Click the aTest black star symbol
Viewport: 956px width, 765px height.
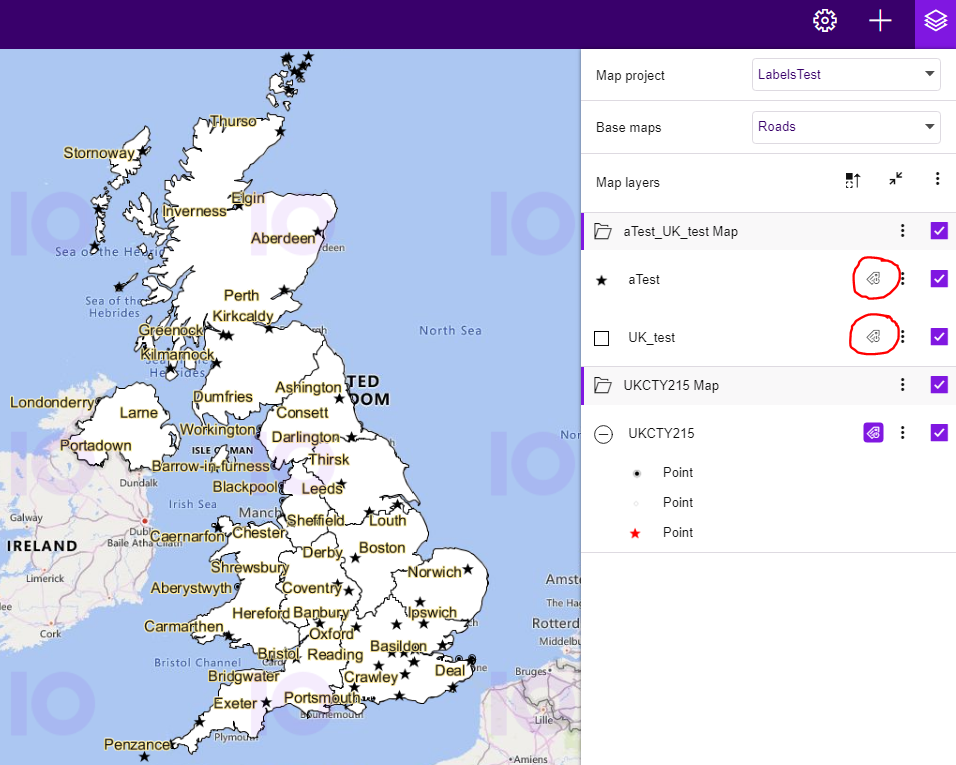point(602,280)
